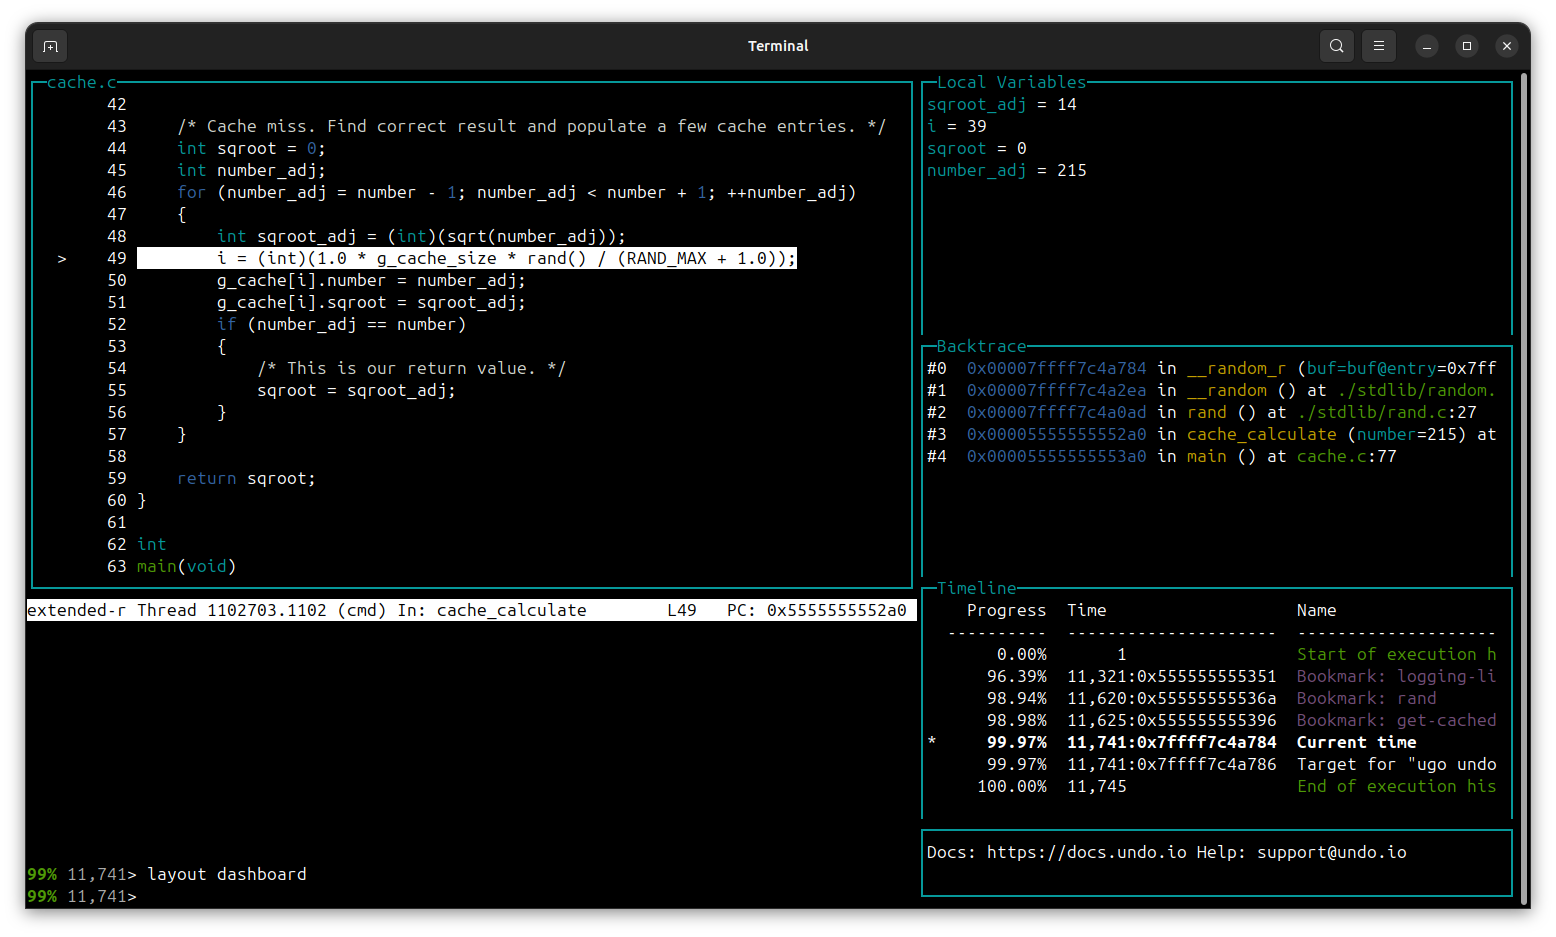Open the terminal hamburger menu
This screenshot has height=937, width=1556.
tap(1378, 45)
